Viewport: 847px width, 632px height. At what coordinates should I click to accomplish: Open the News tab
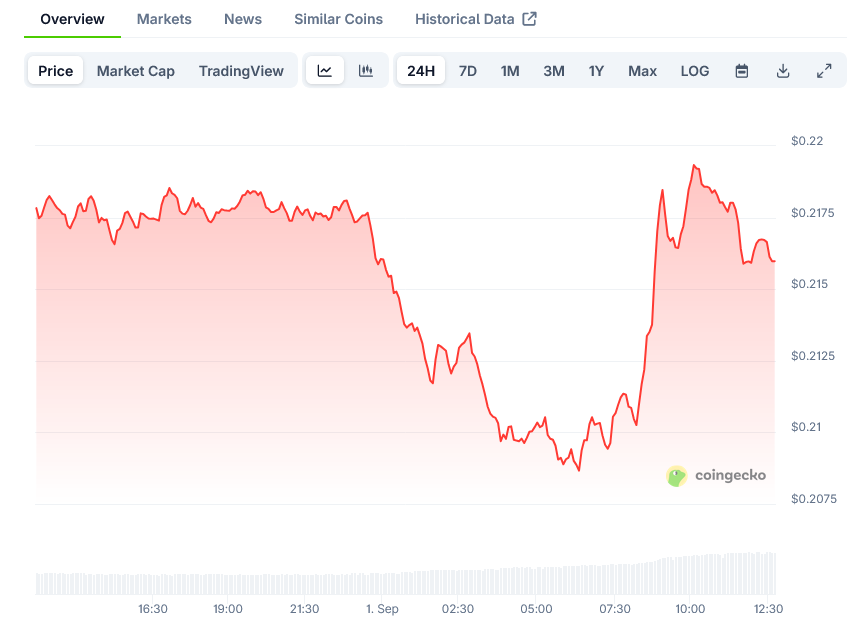coord(243,19)
